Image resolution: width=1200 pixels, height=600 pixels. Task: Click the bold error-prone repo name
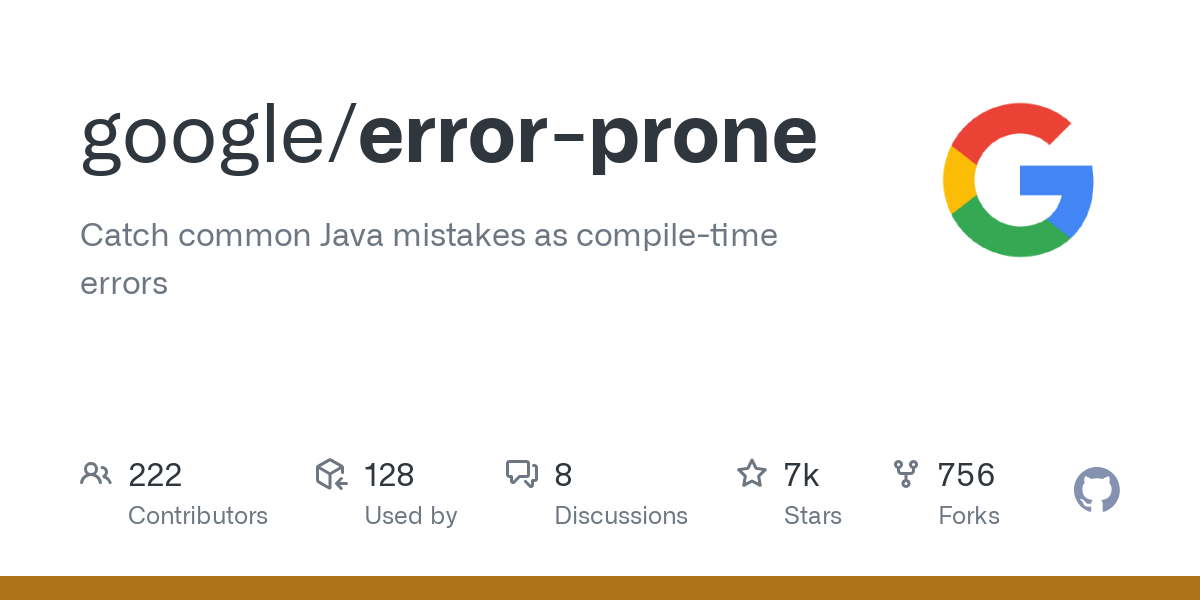[588, 140]
